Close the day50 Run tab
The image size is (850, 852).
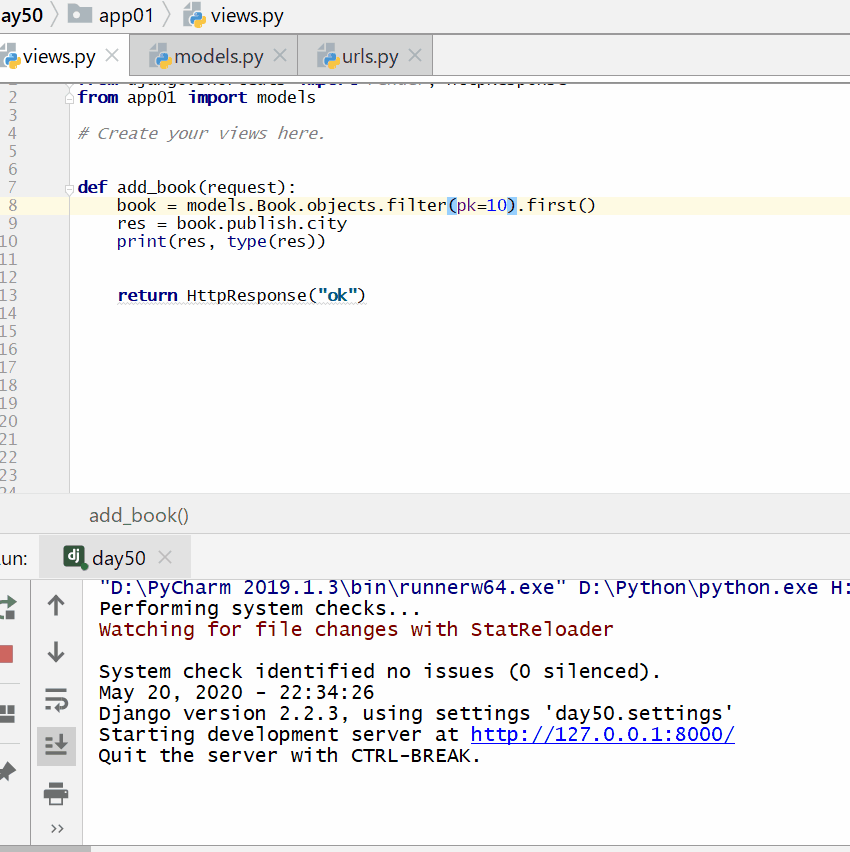[x=165, y=558]
